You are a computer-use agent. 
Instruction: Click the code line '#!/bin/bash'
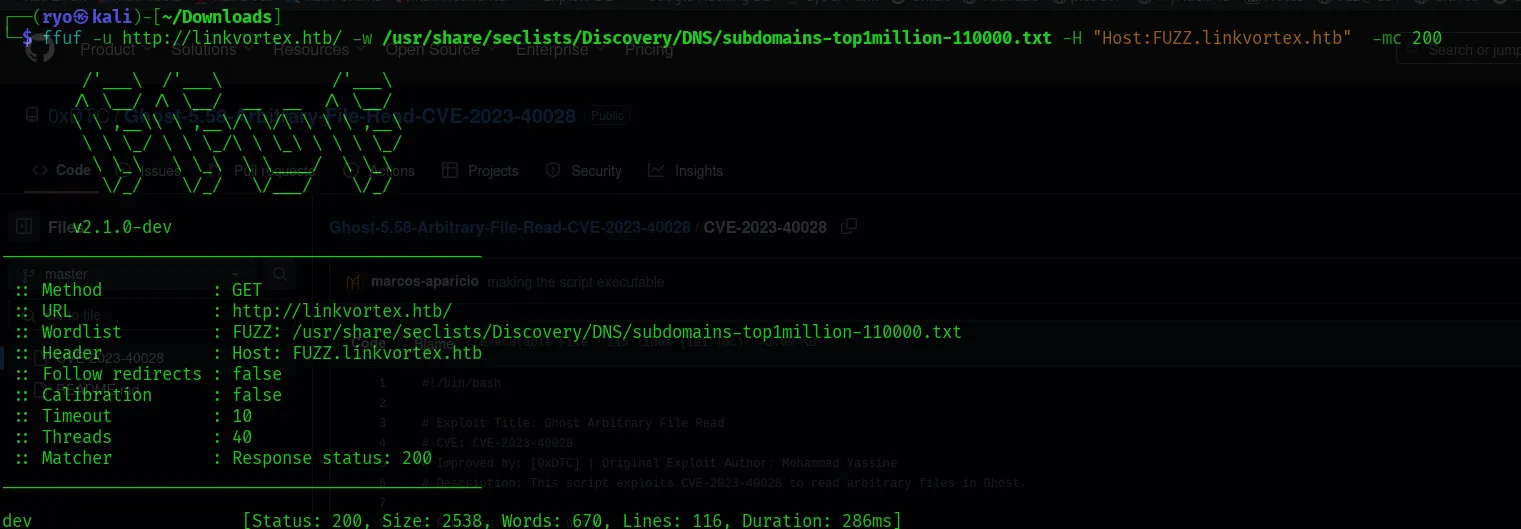click(461, 383)
